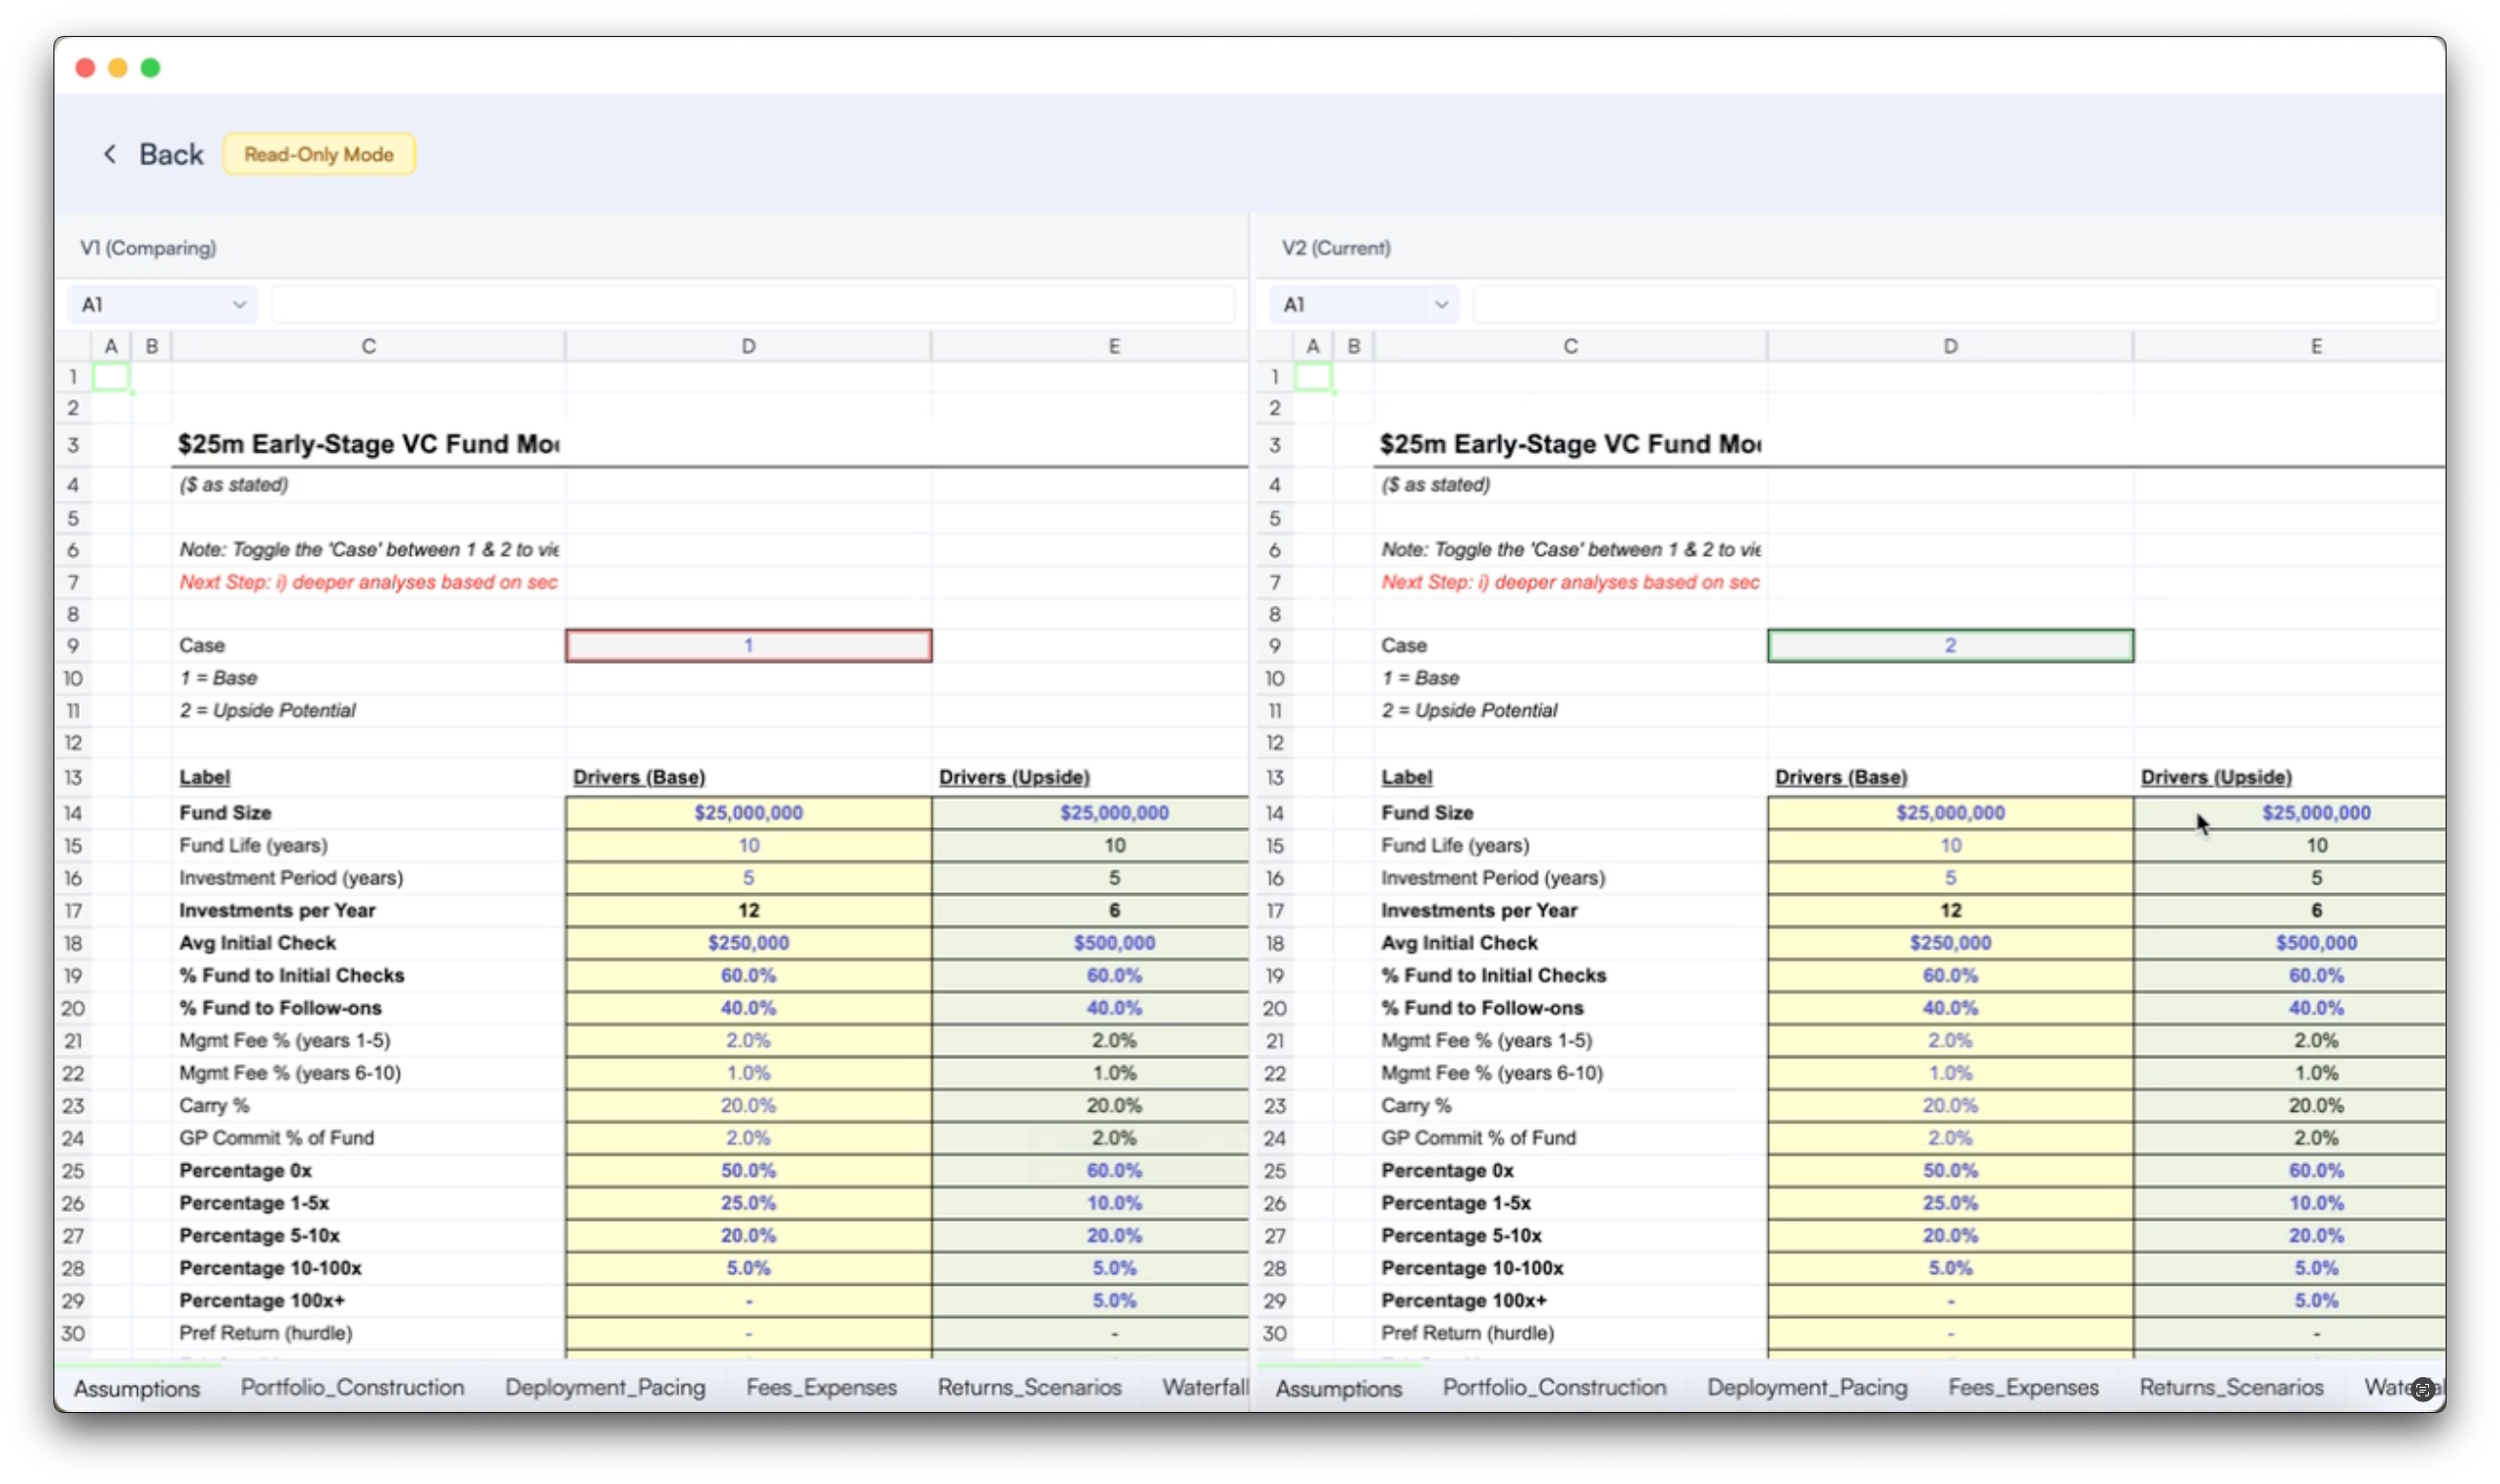2500x1484 pixels.
Task: Select the red-highlighted Case cell in V1
Action: (748, 646)
